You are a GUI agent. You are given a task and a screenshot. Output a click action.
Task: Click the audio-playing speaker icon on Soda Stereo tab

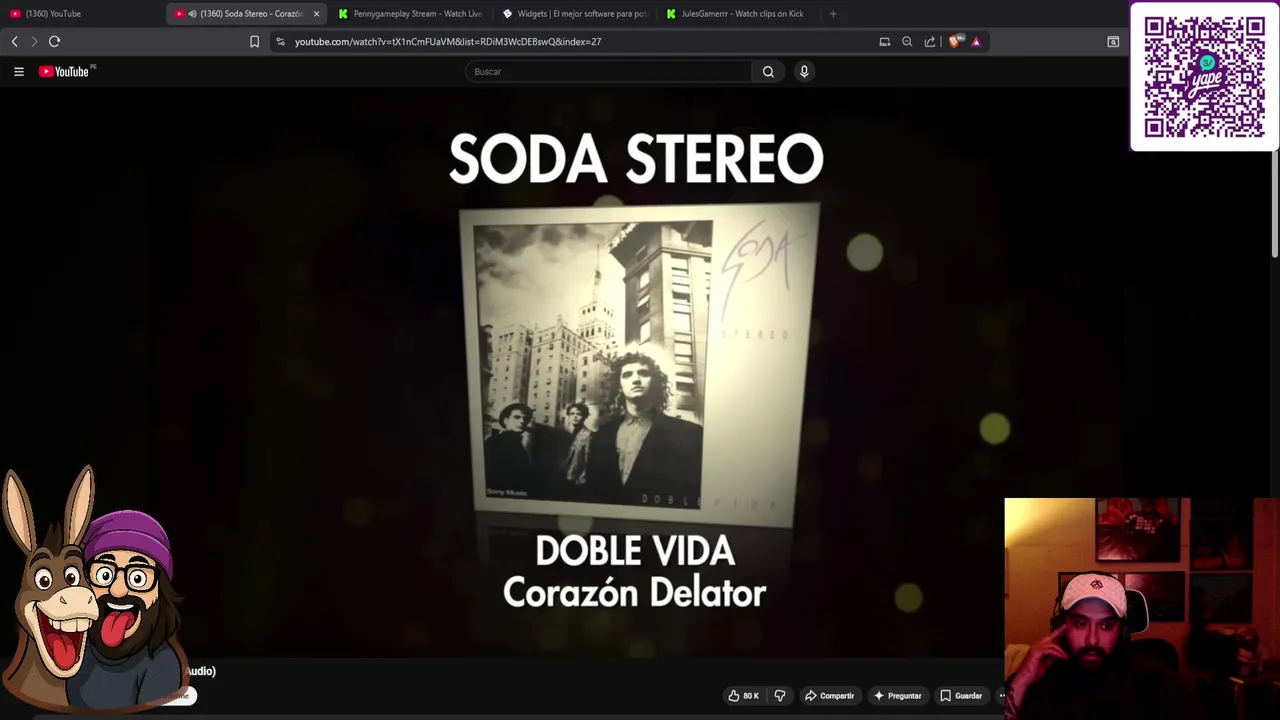[x=192, y=14]
